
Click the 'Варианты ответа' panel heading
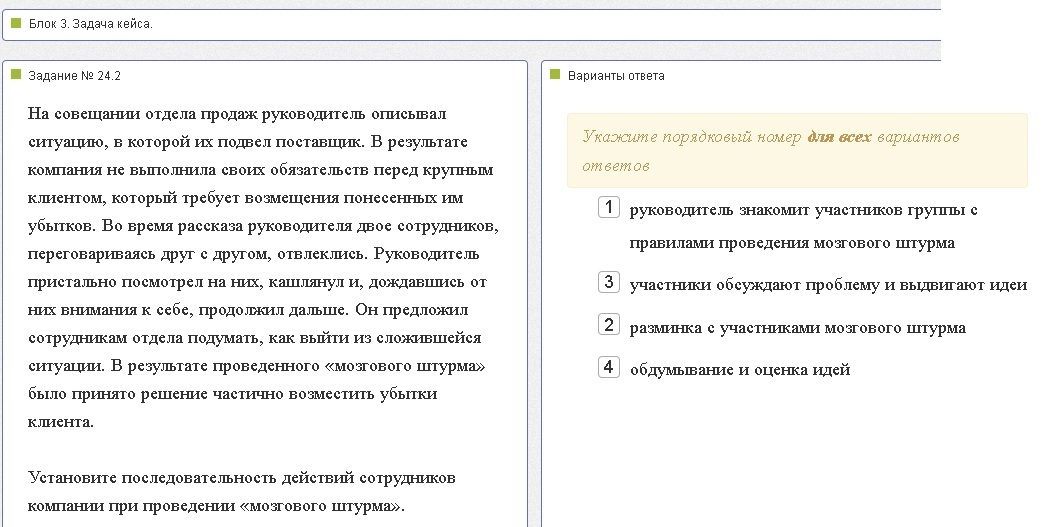tap(616, 76)
